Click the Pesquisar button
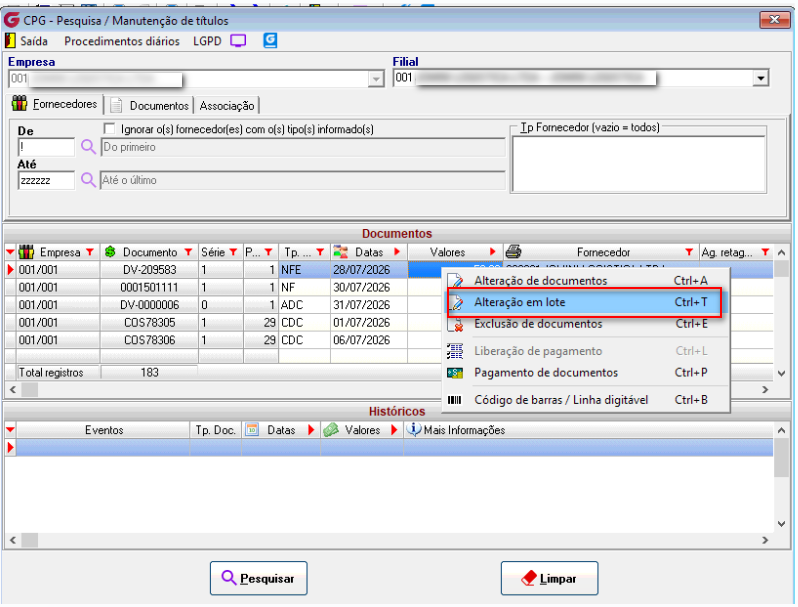This screenshot has height=607, width=798. [259, 578]
